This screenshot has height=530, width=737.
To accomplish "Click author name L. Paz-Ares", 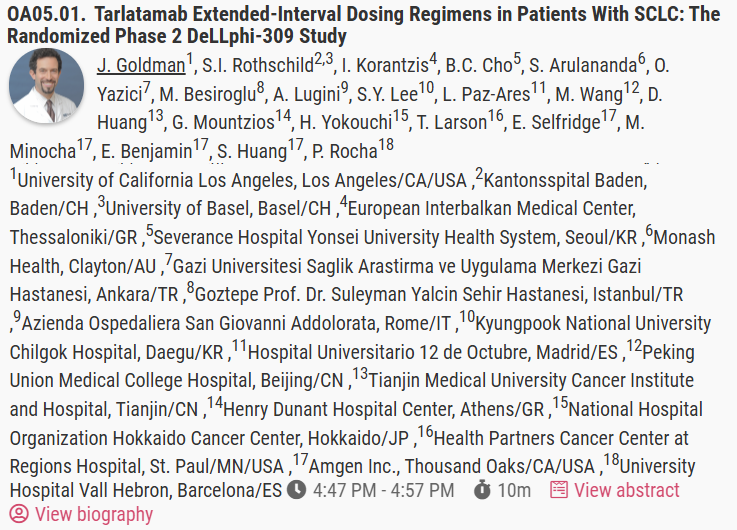I will (x=486, y=94).
